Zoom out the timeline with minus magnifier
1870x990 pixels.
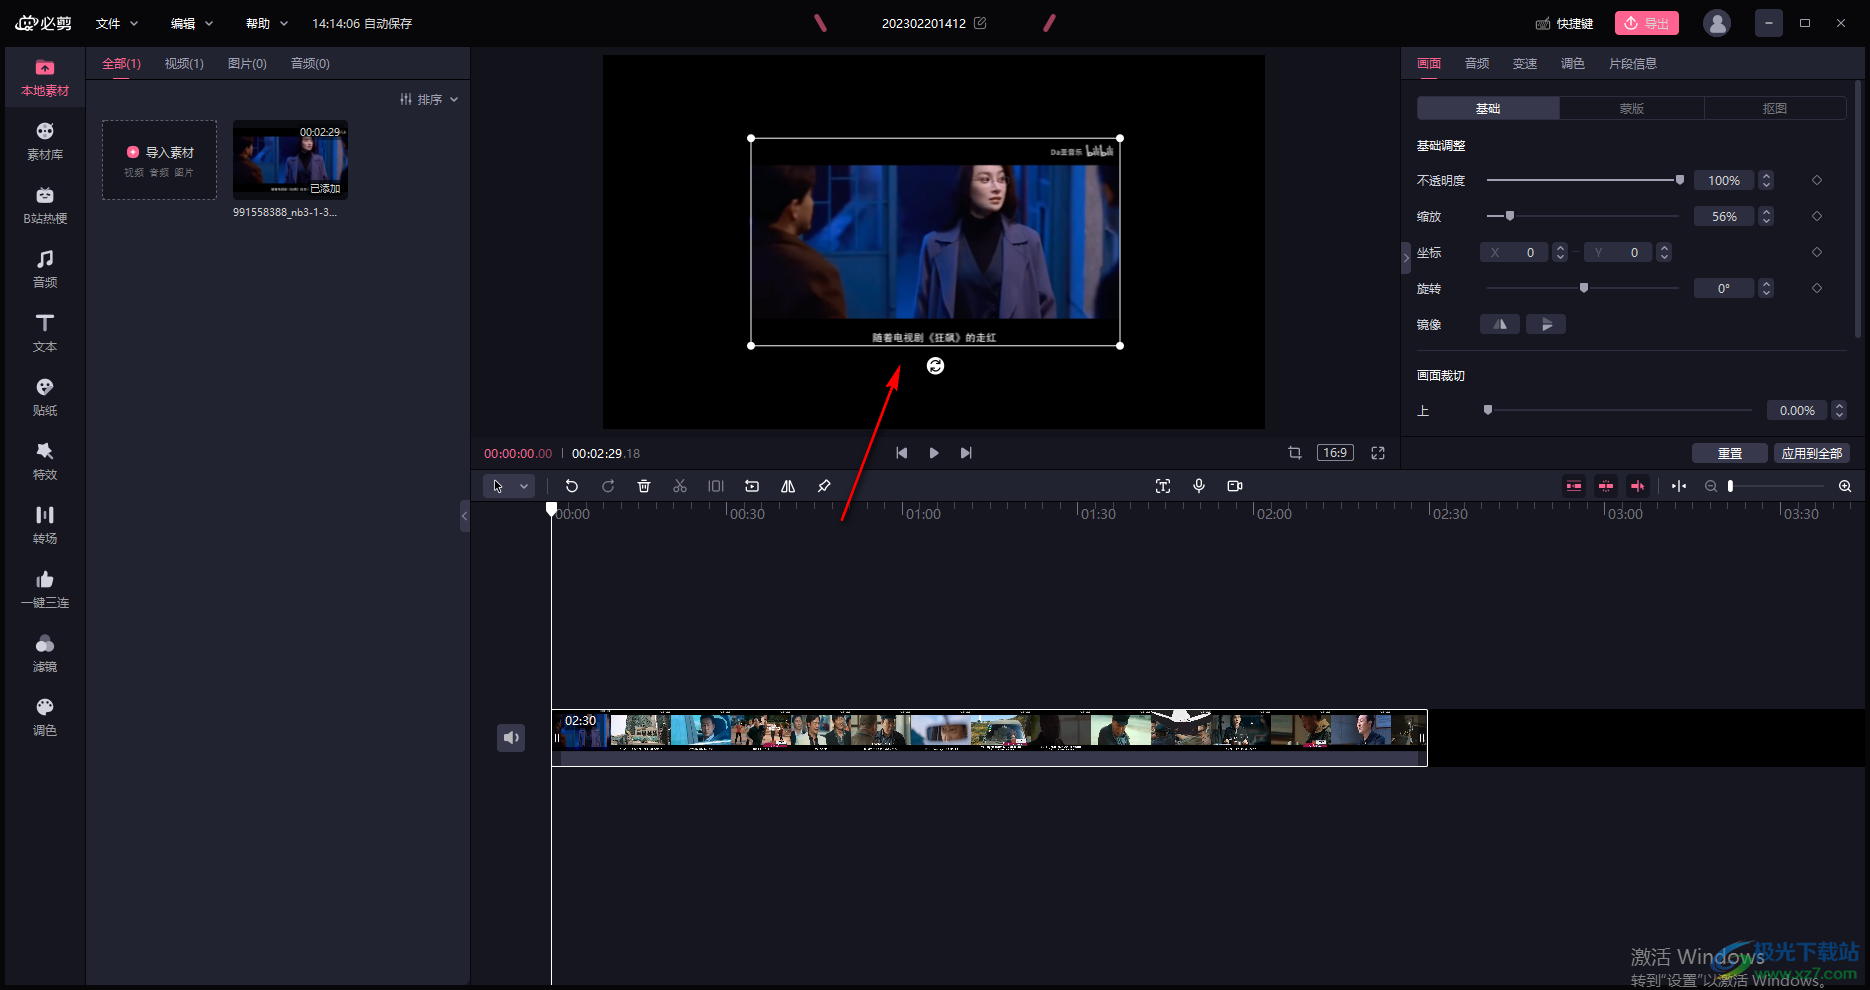[x=1711, y=486]
